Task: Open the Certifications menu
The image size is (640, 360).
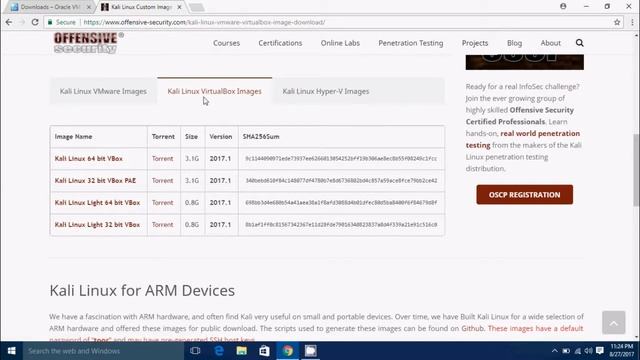Action: [280, 43]
